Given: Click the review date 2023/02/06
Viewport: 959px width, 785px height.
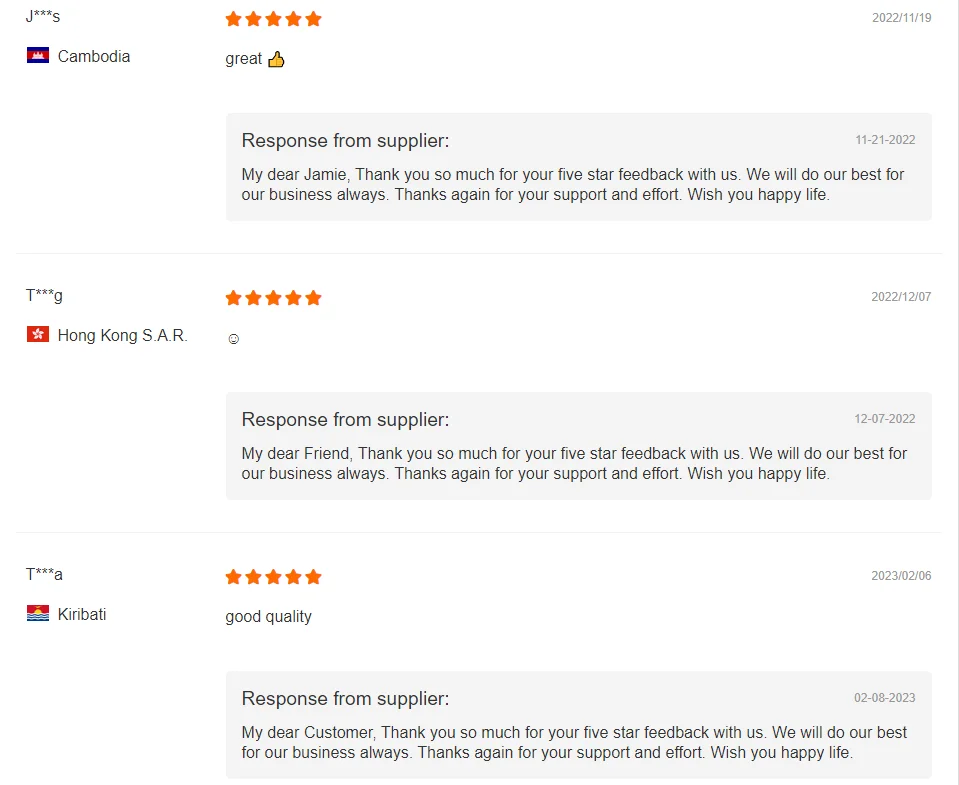Looking at the screenshot, I should [901, 576].
